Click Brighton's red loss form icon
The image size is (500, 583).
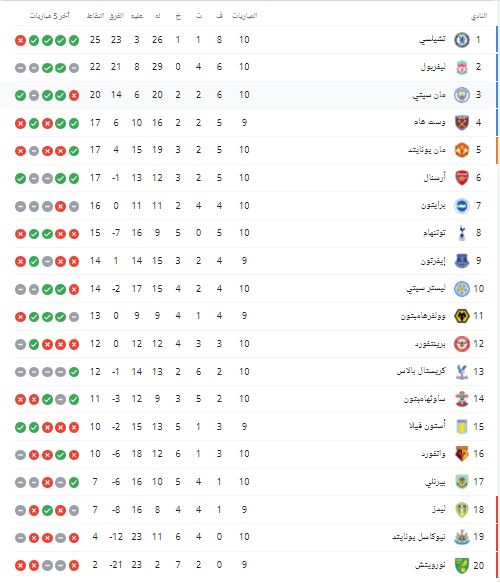(x=61, y=206)
